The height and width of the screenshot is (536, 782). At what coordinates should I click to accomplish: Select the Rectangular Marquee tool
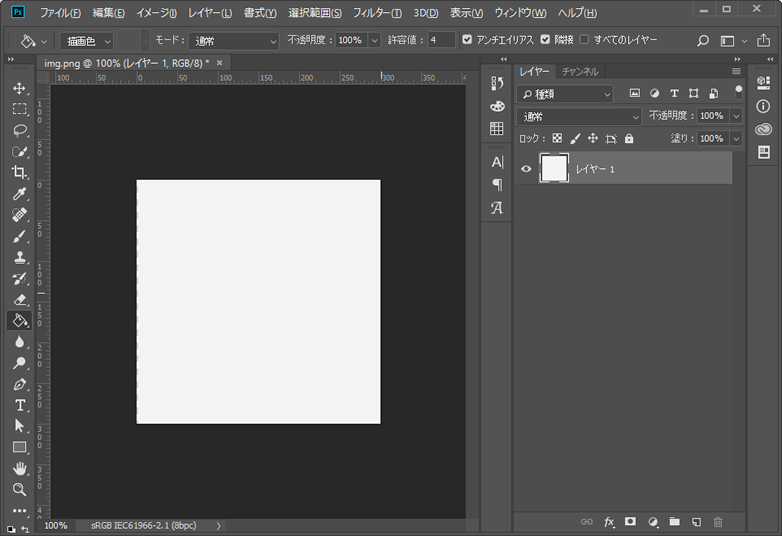(19, 109)
